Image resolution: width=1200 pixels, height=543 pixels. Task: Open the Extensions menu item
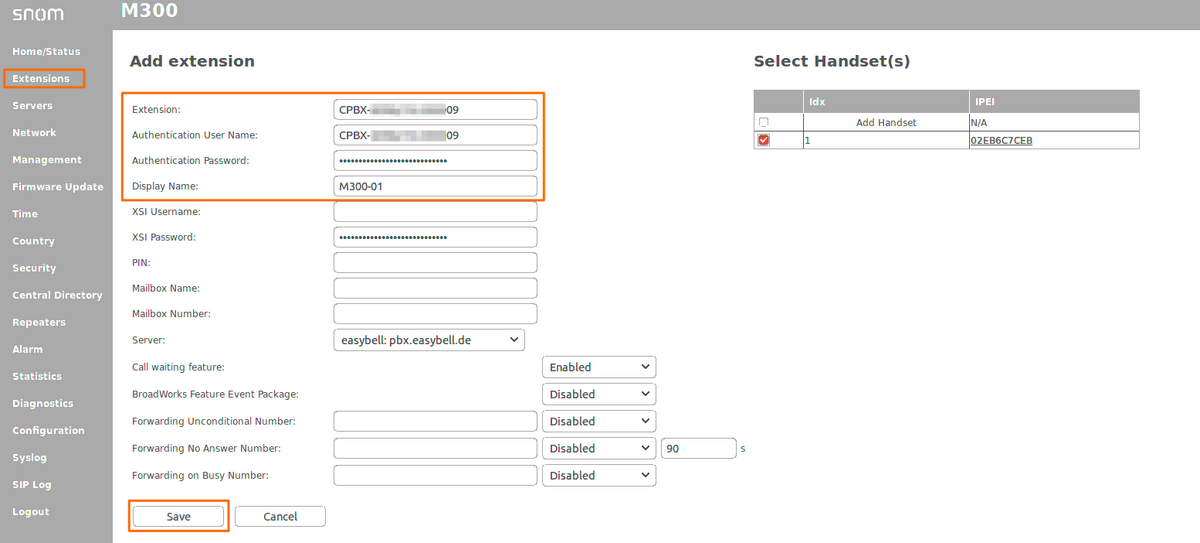tap(42, 78)
